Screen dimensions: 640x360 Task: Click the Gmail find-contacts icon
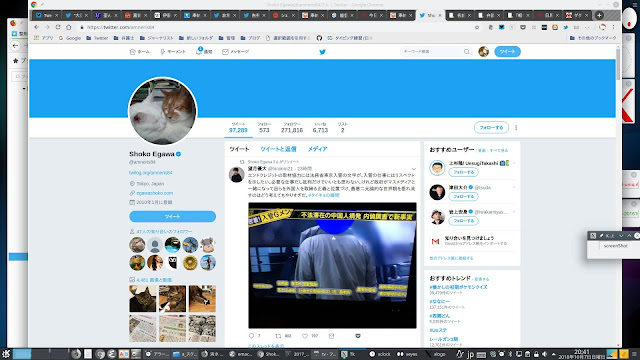click(436, 241)
